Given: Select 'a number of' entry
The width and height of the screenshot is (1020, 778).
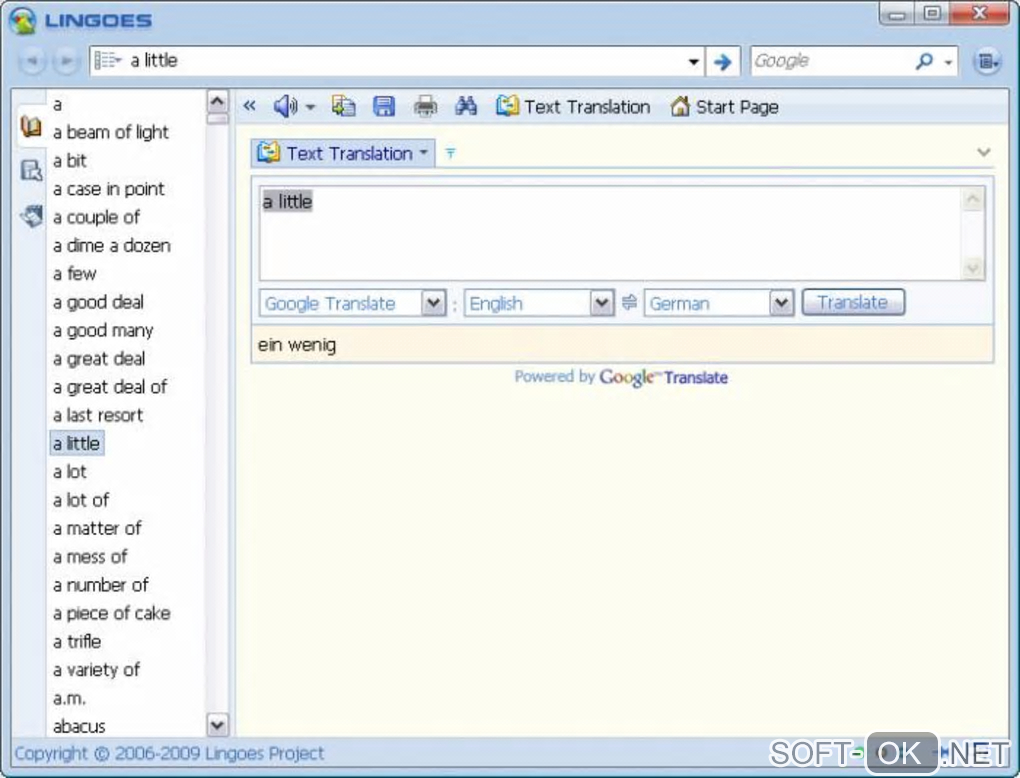Looking at the screenshot, I should [x=100, y=585].
